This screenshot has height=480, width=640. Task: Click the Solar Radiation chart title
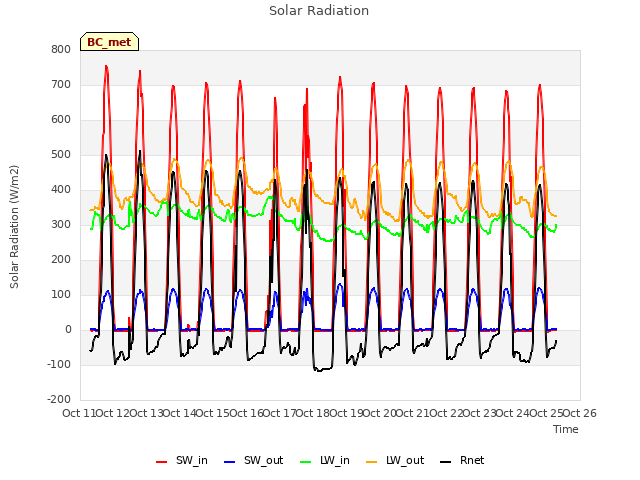[x=319, y=11]
